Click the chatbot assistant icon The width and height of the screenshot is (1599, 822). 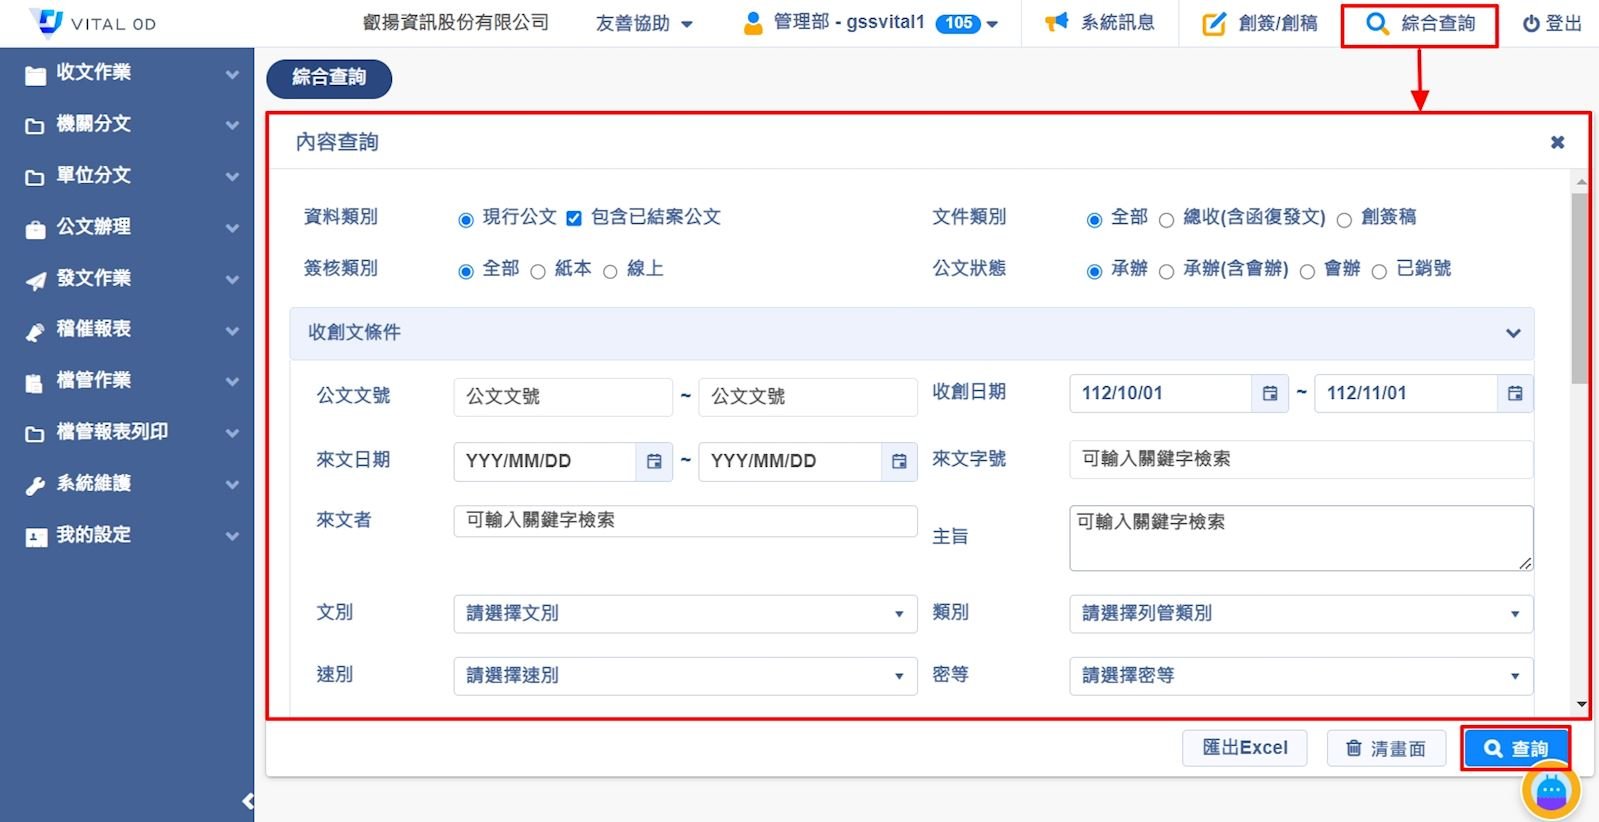click(x=1550, y=791)
